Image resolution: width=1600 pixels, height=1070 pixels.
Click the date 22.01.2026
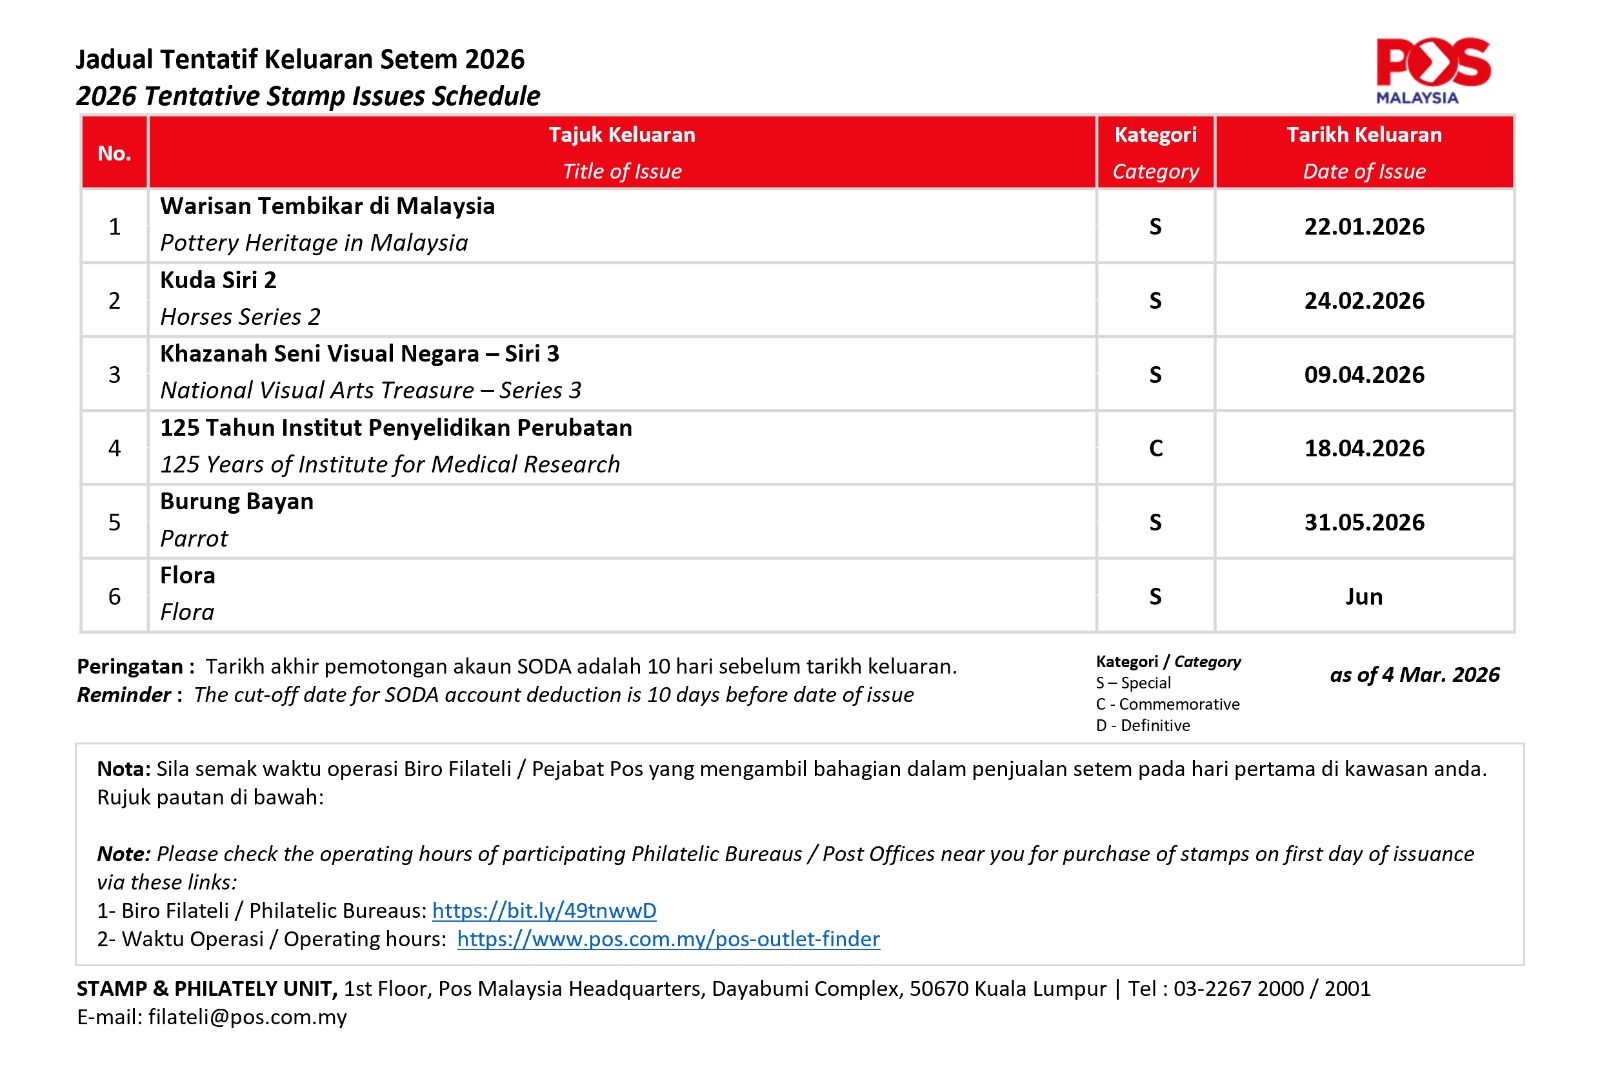point(1363,227)
